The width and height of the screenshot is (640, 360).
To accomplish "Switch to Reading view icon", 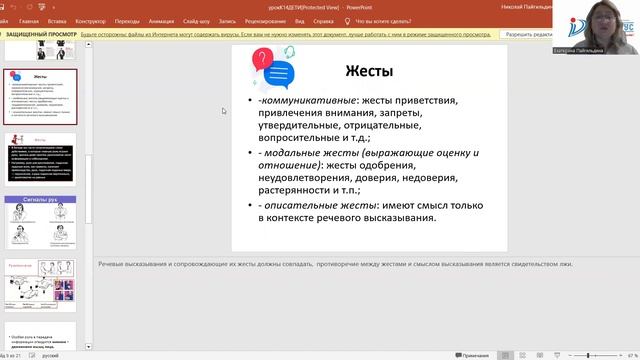I will click(540, 356).
